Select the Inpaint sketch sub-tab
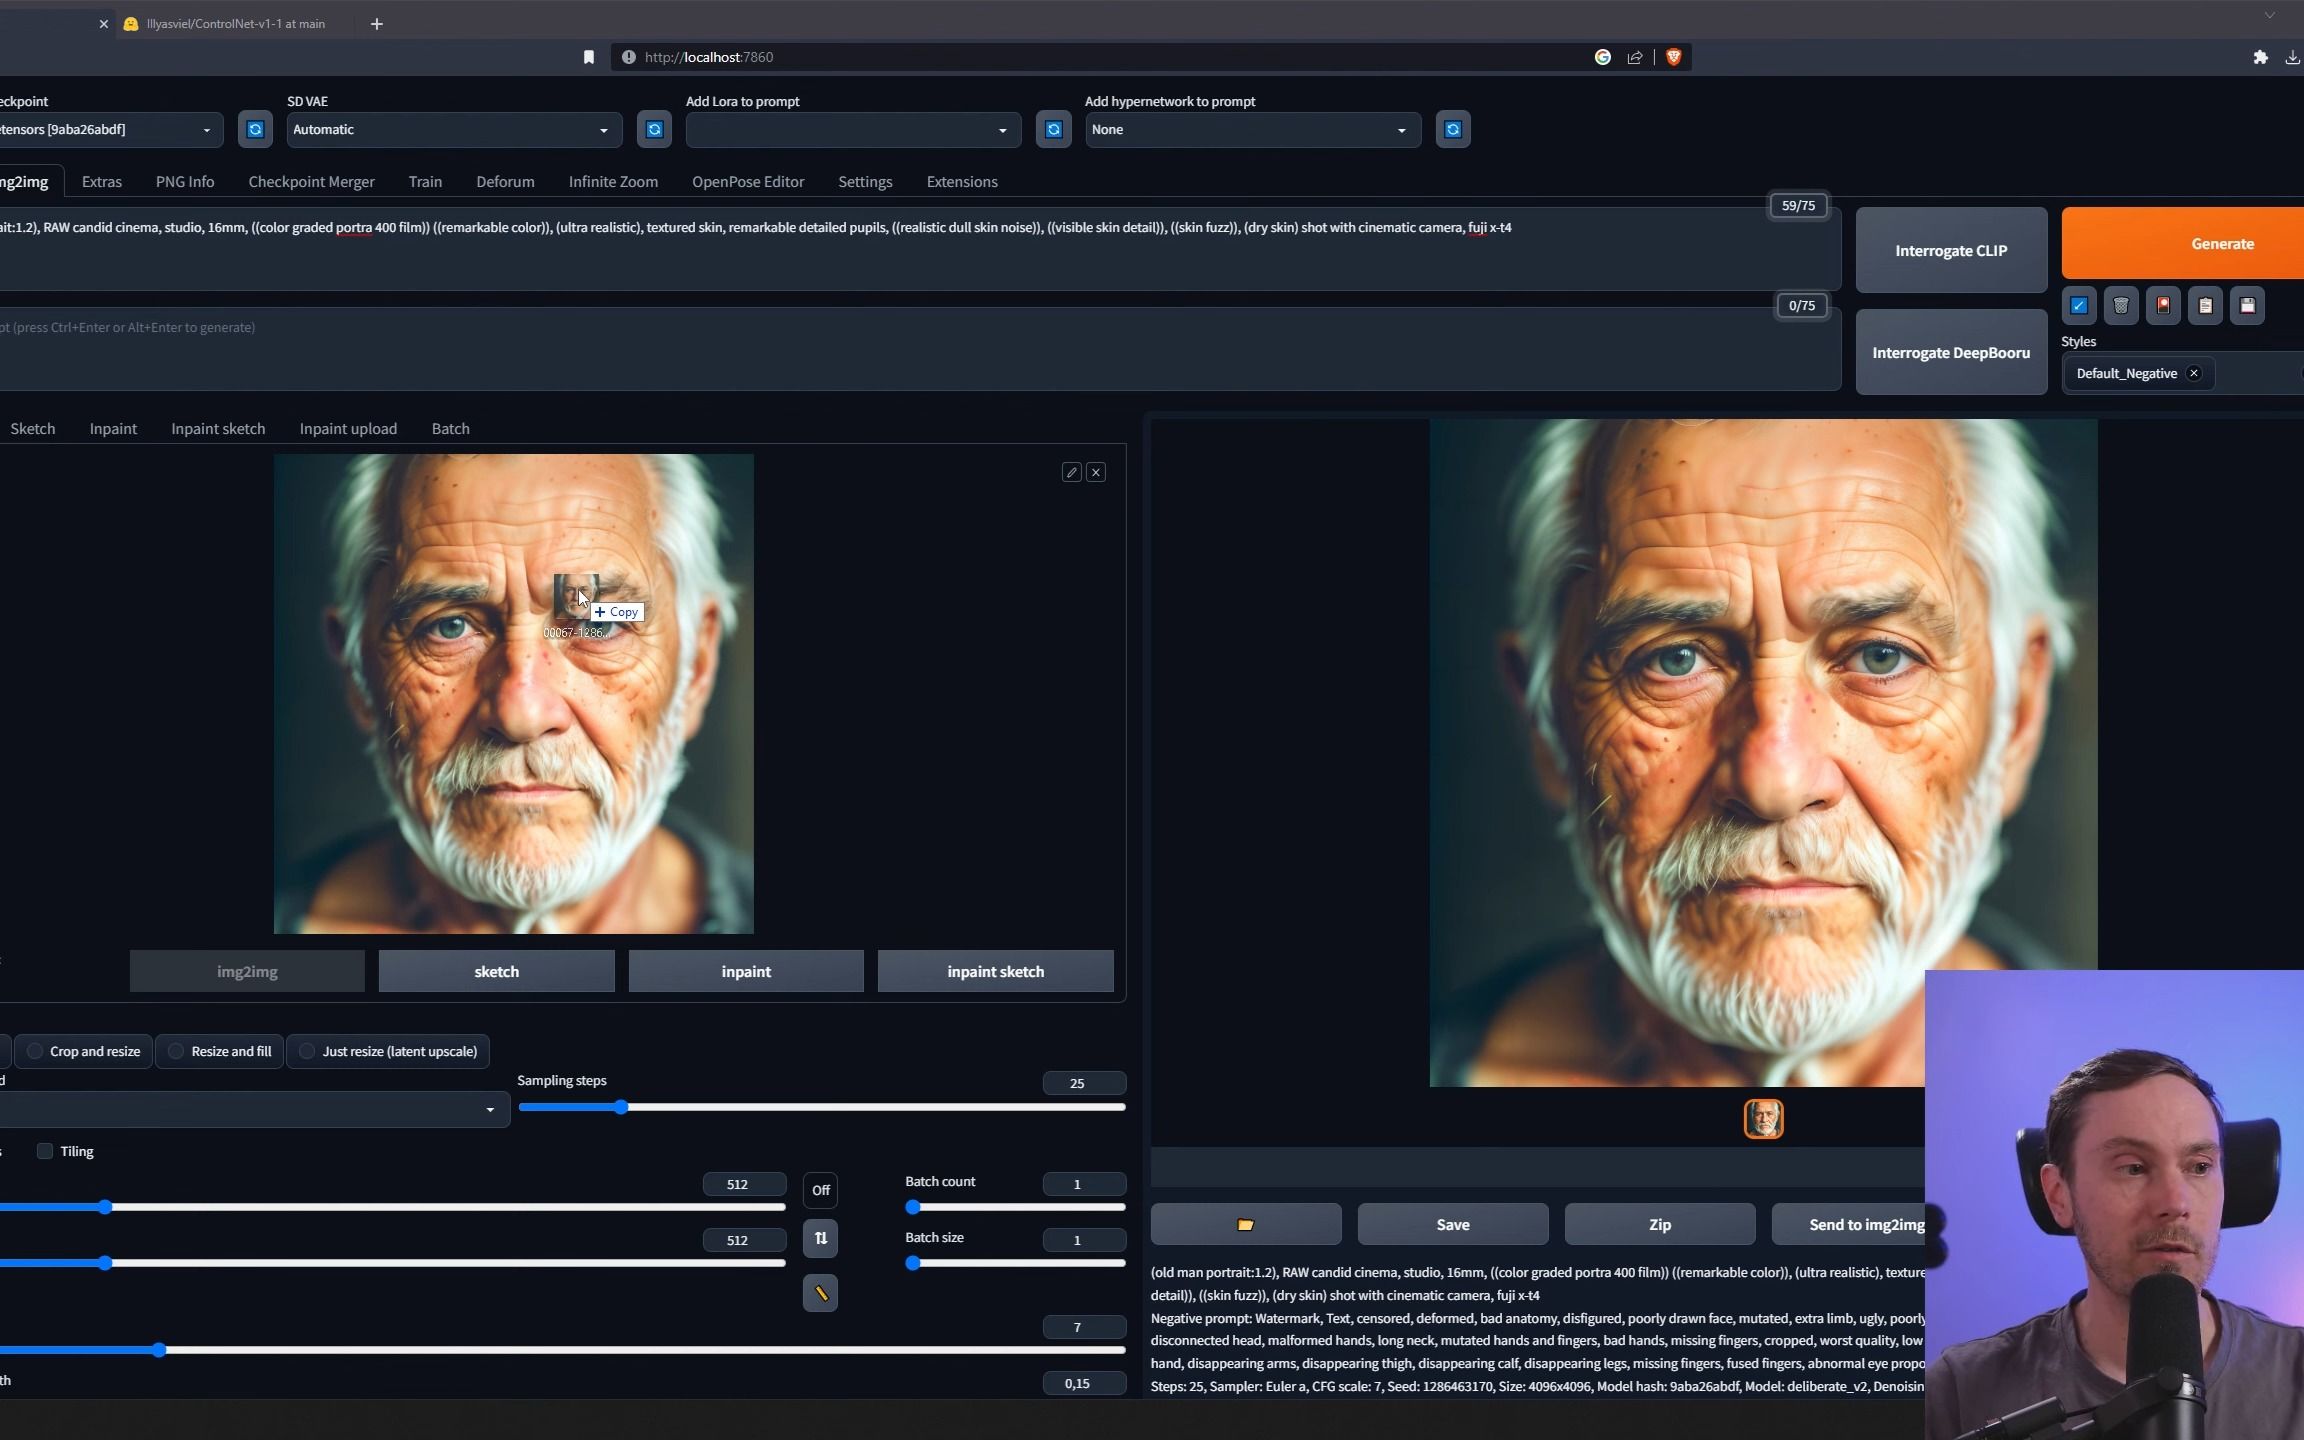The image size is (2304, 1440). pyautogui.click(x=218, y=429)
